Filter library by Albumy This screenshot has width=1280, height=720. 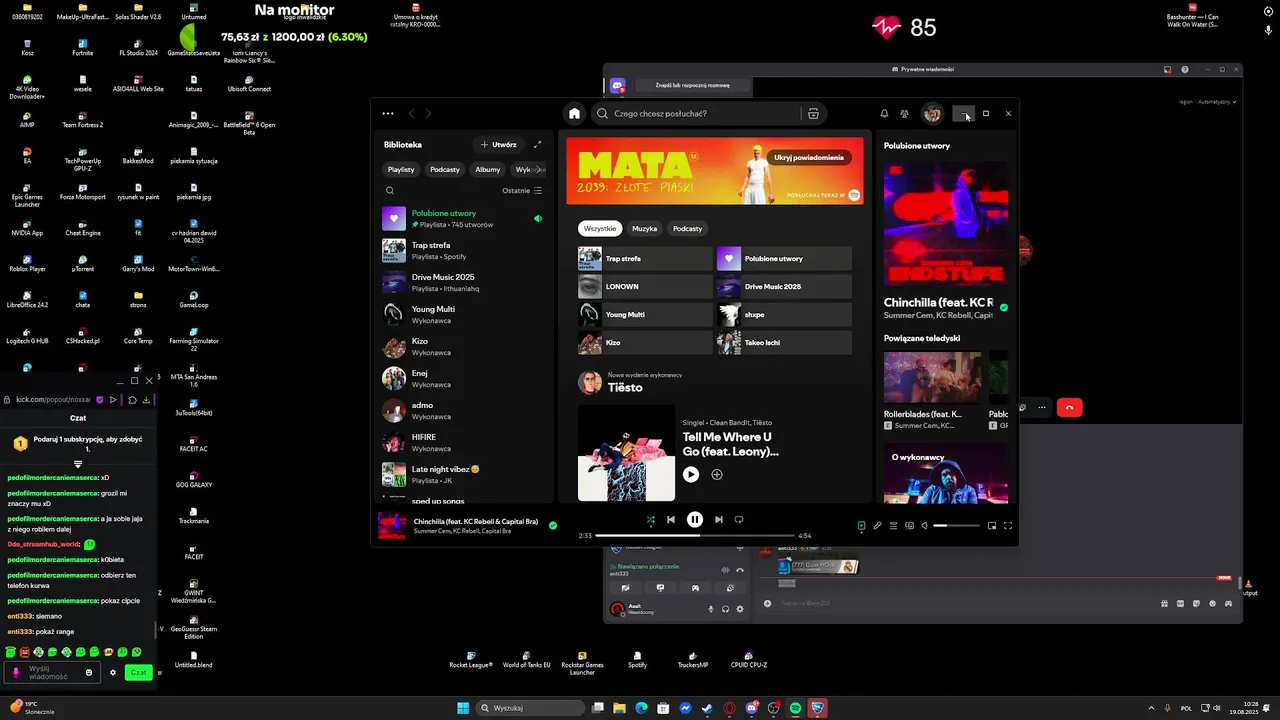[x=488, y=169]
